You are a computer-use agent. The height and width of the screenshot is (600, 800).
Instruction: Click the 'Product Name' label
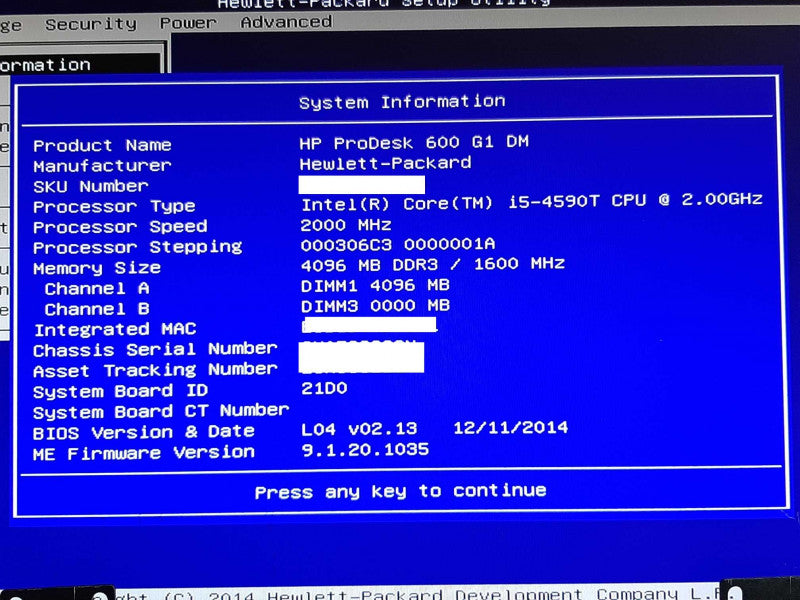(102, 145)
